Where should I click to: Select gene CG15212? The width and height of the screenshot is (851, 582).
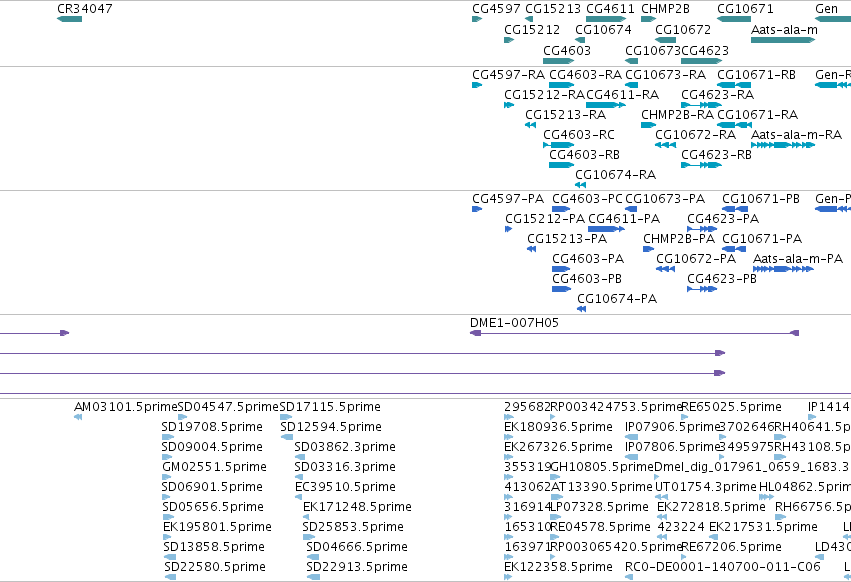tap(509, 40)
